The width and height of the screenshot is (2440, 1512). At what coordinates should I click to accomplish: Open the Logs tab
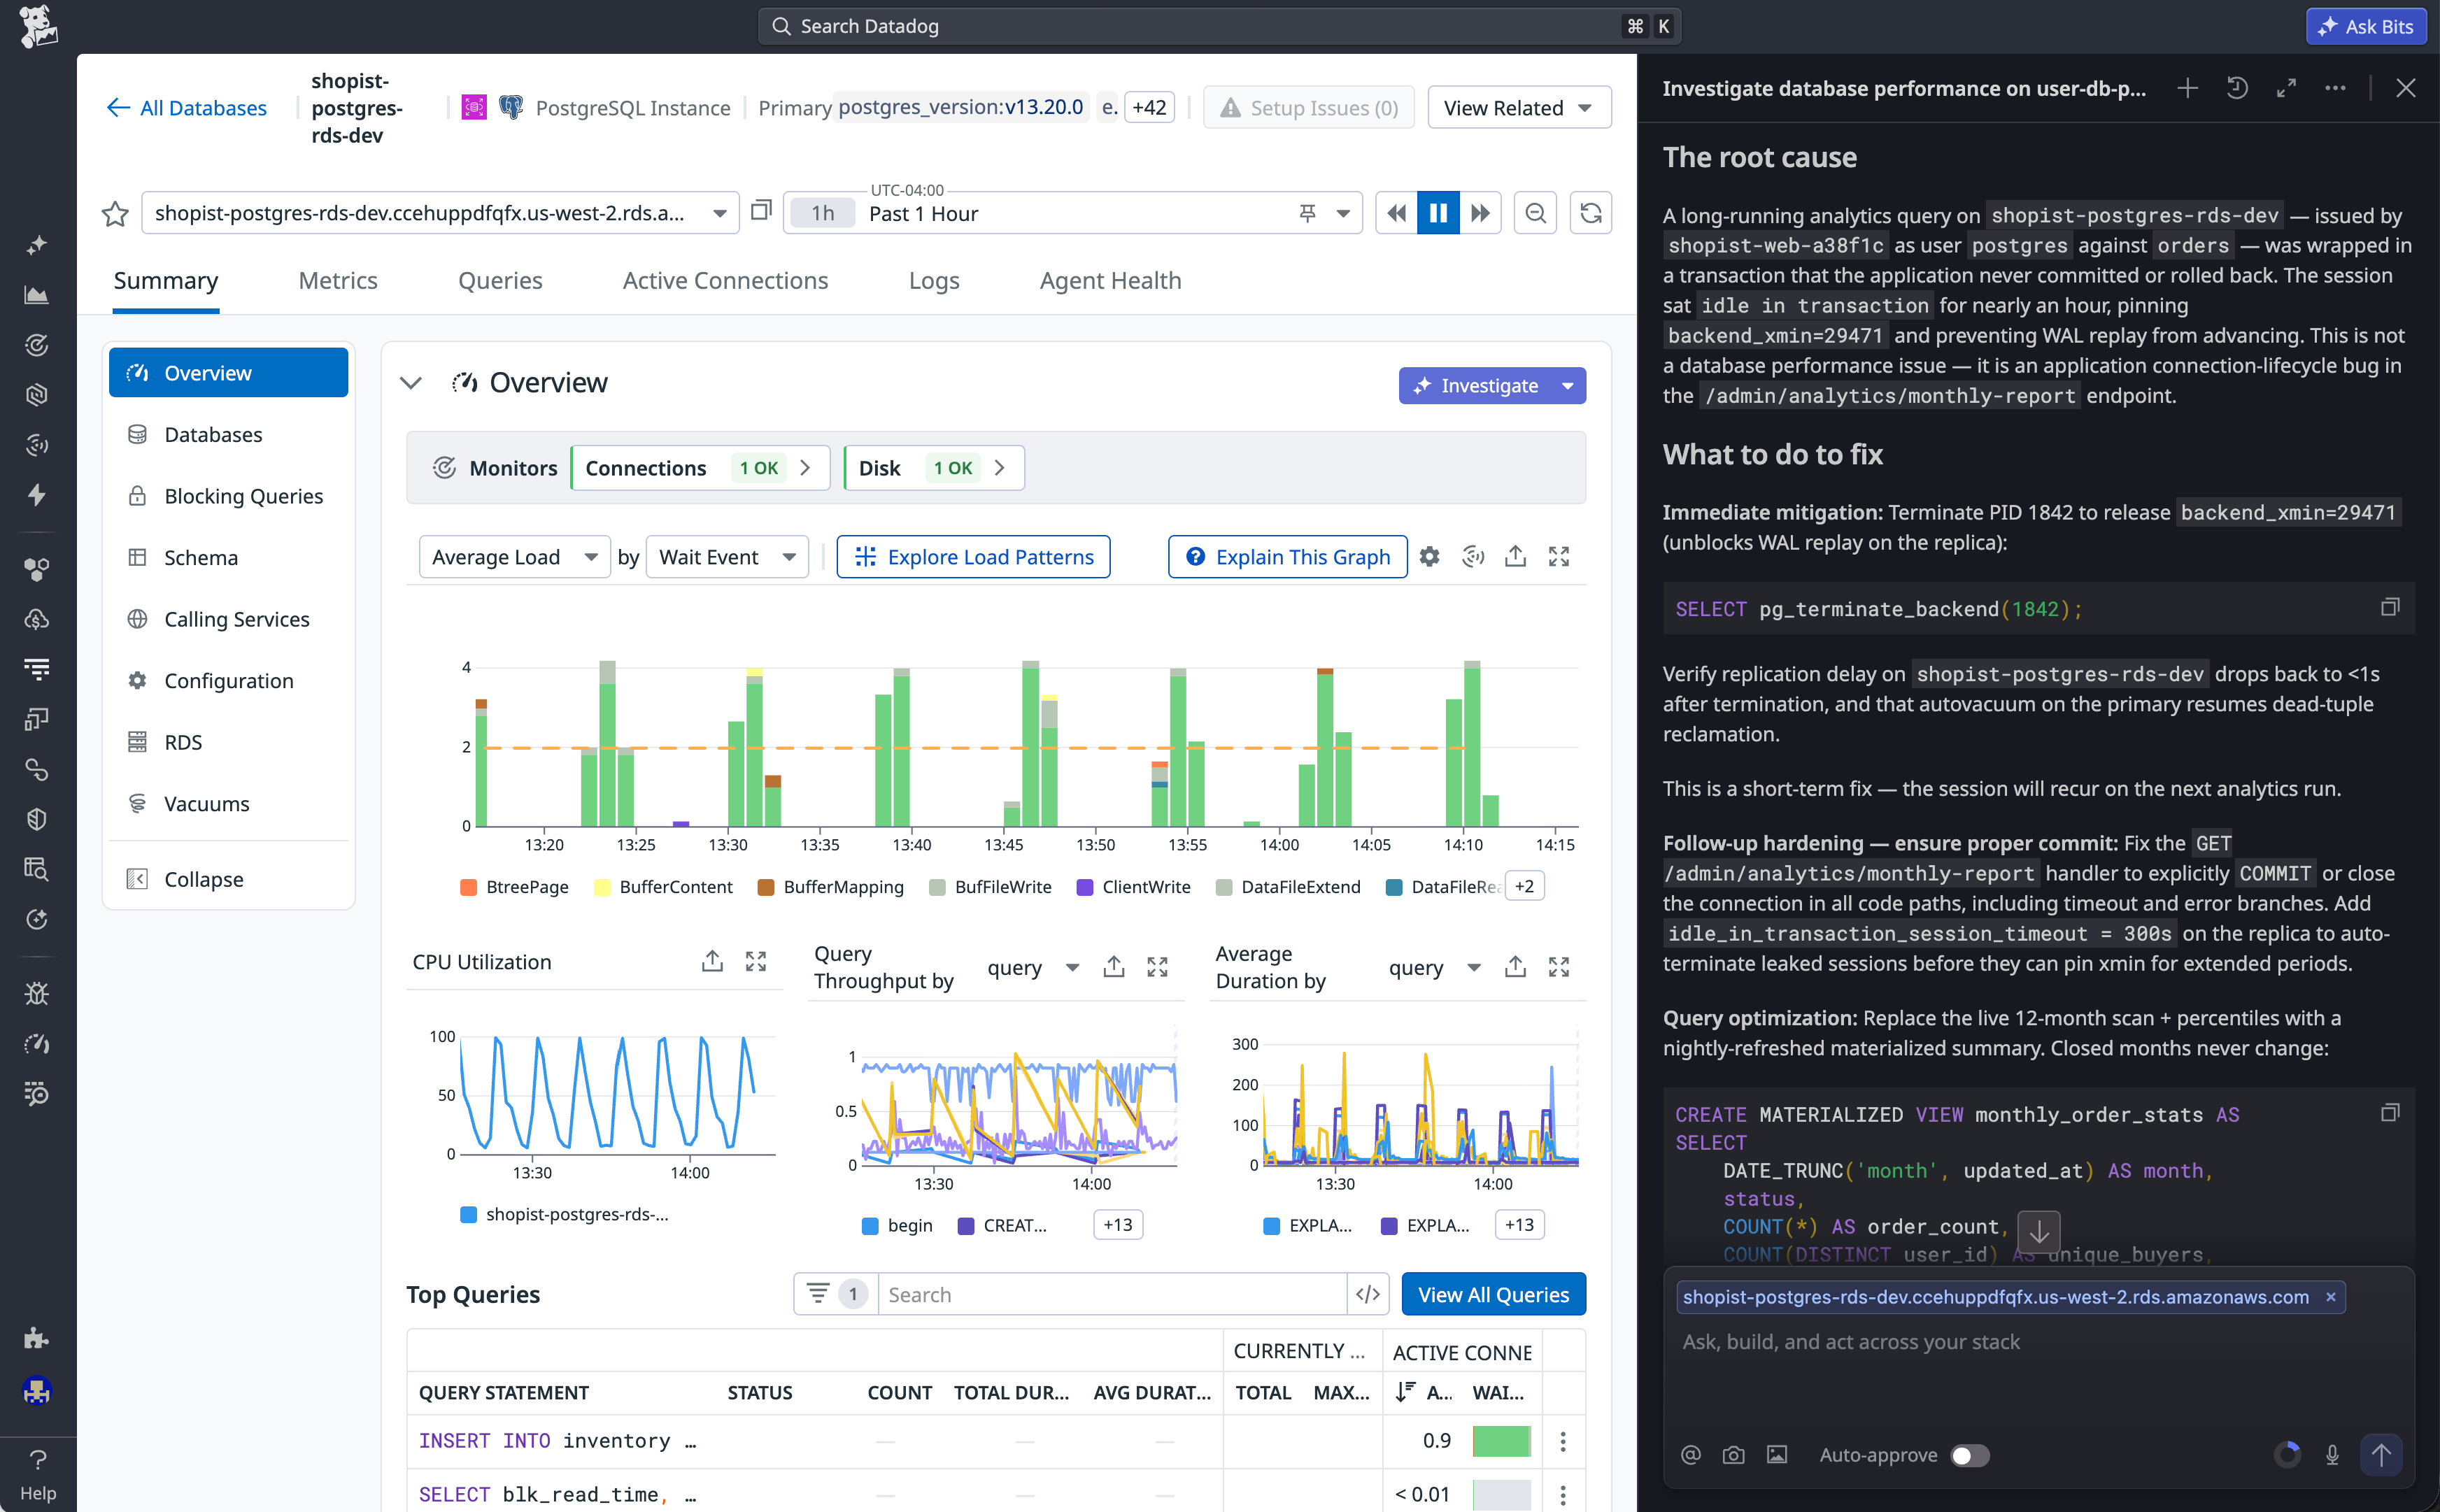point(933,281)
